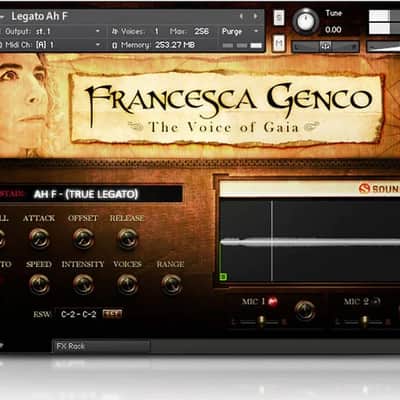Adjust the Speed knob

point(39,284)
